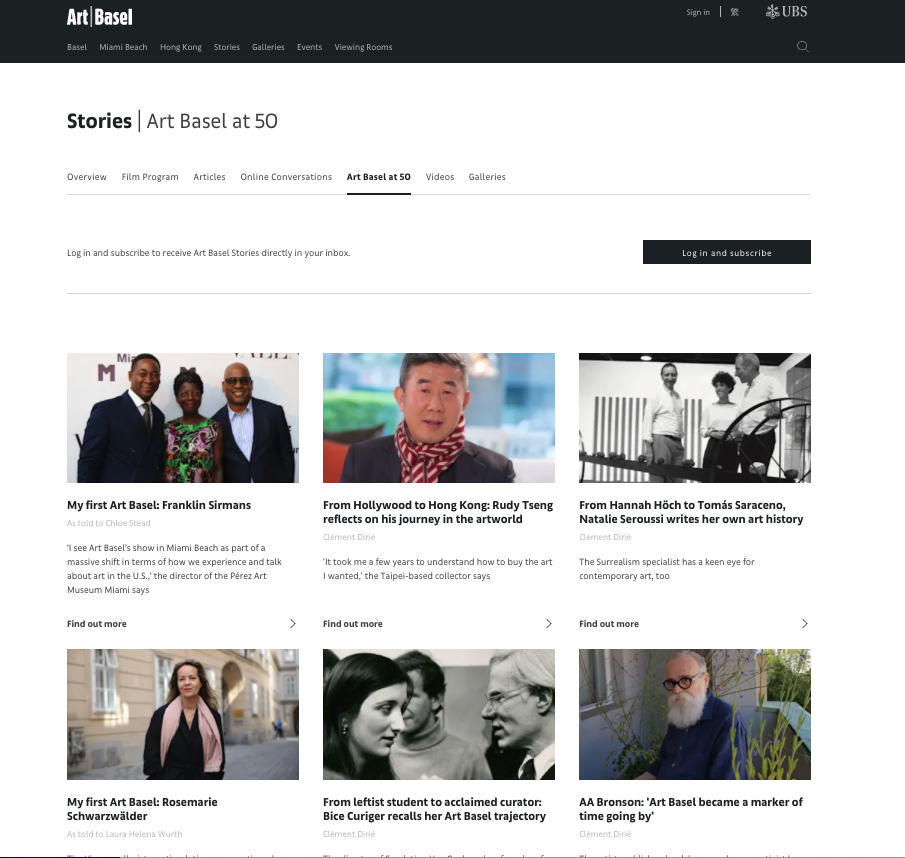Open Miami Beach in the top navigation
The width and height of the screenshot is (905, 858).
124,47
